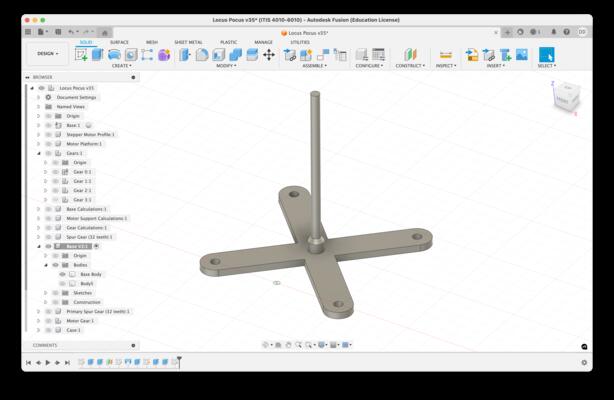Collapse the Gears:1 tree node
The image size is (614, 400).
pos(39,153)
